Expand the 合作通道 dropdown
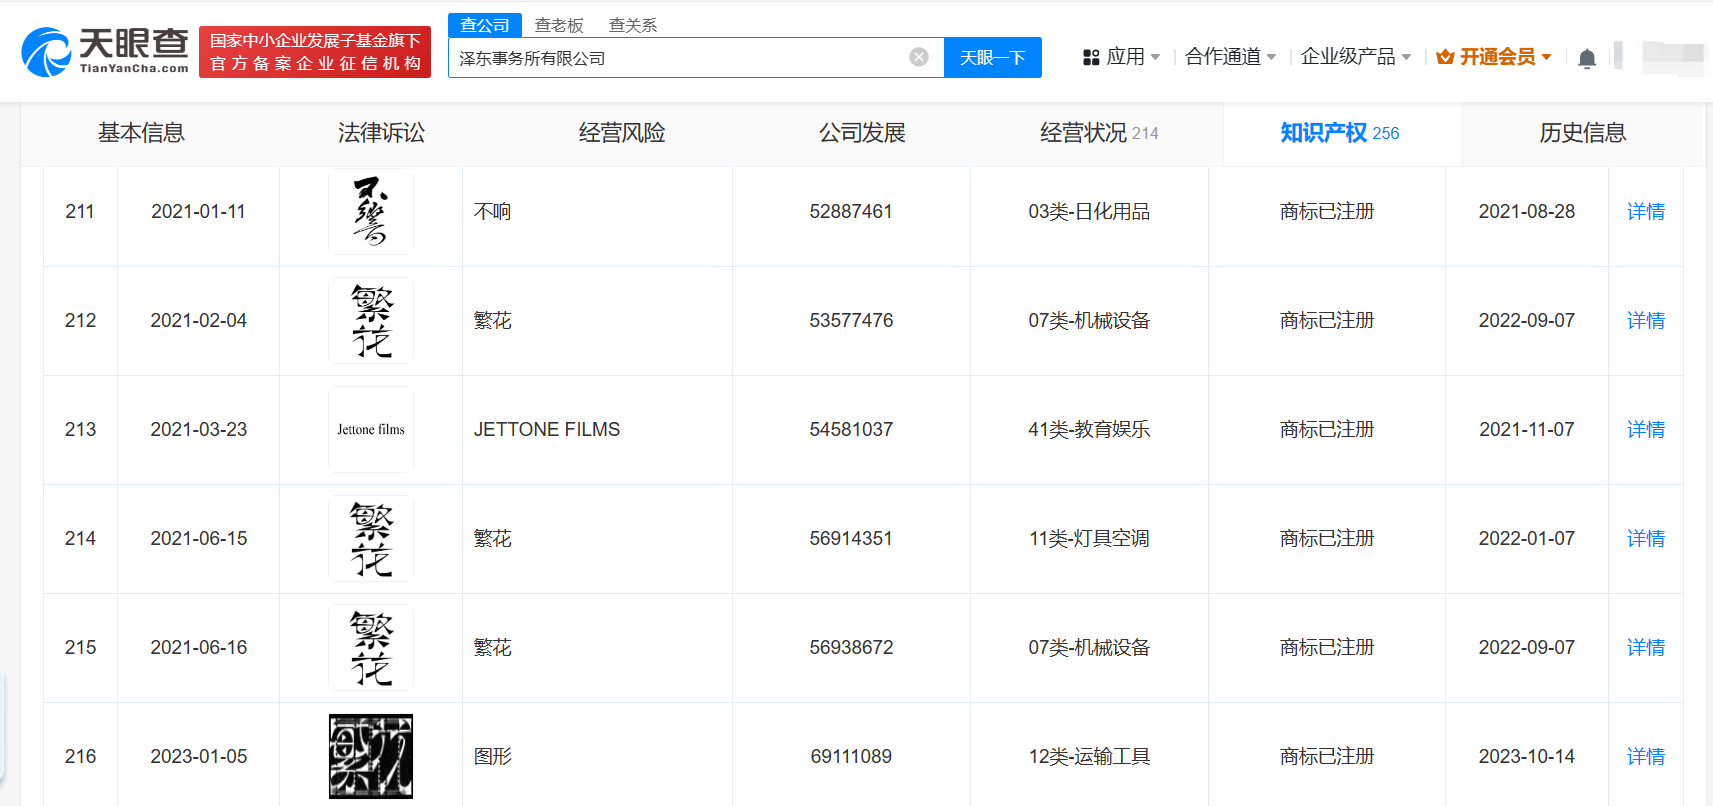Image resolution: width=1713 pixels, height=806 pixels. click(1230, 57)
